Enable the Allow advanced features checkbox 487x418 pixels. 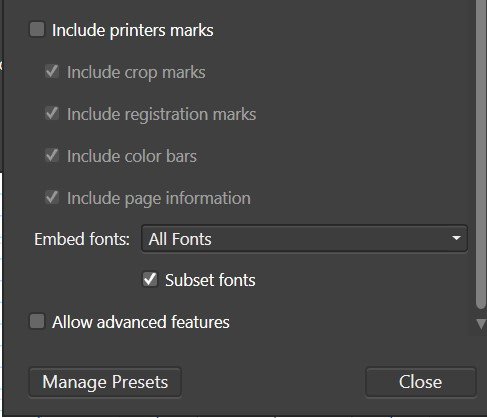click(x=37, y=321)
